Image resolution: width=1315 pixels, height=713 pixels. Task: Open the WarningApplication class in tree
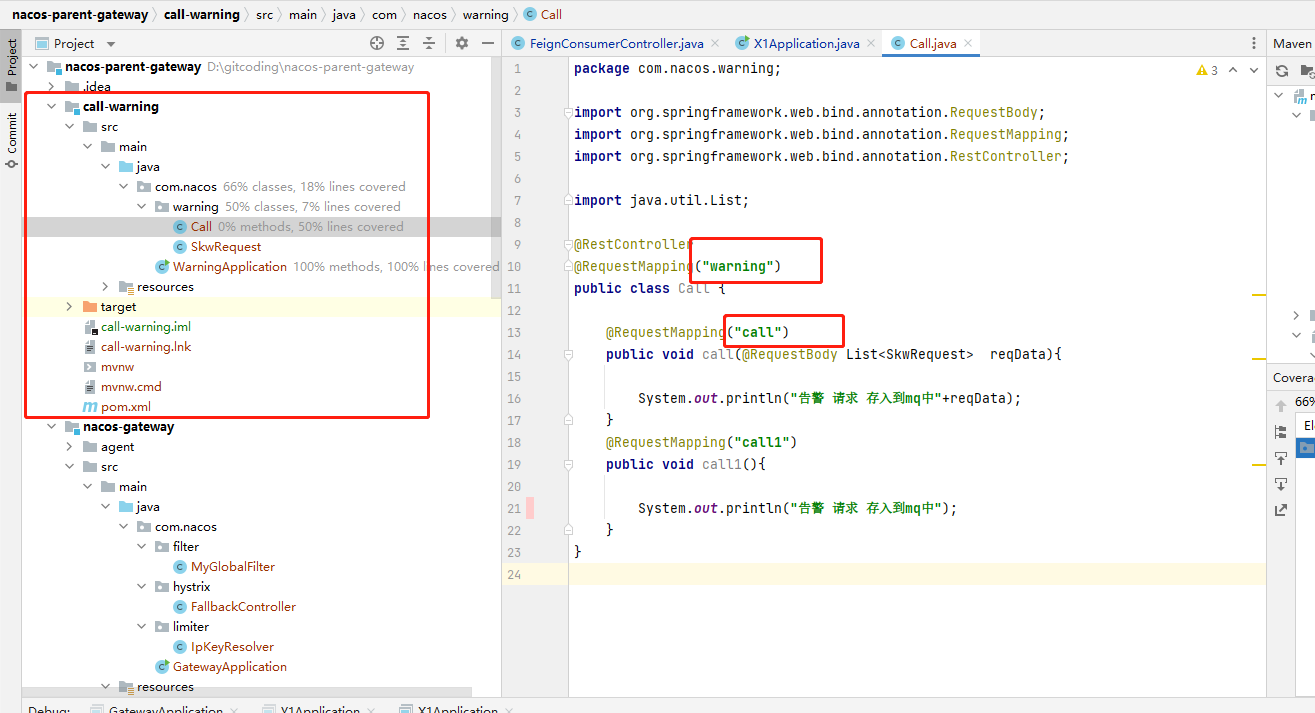pos(229,267)
